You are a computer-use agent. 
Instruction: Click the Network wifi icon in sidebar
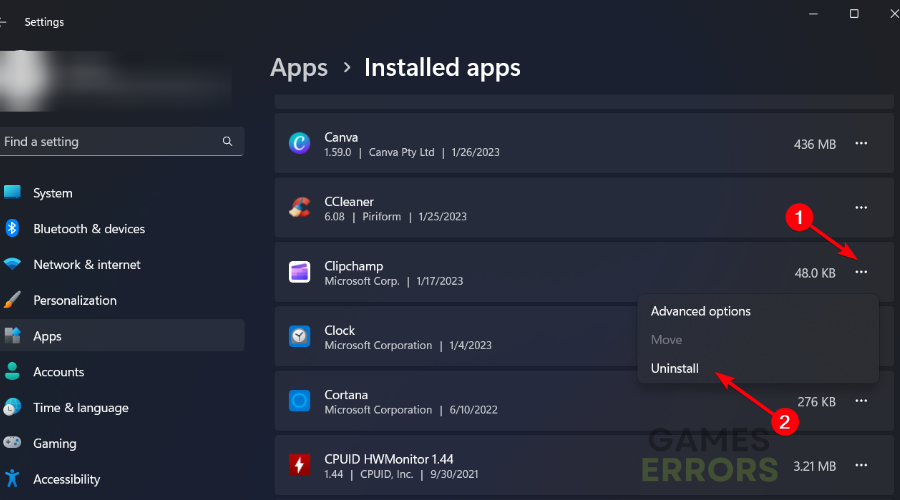pyautogui.click(x=12, y=263)
